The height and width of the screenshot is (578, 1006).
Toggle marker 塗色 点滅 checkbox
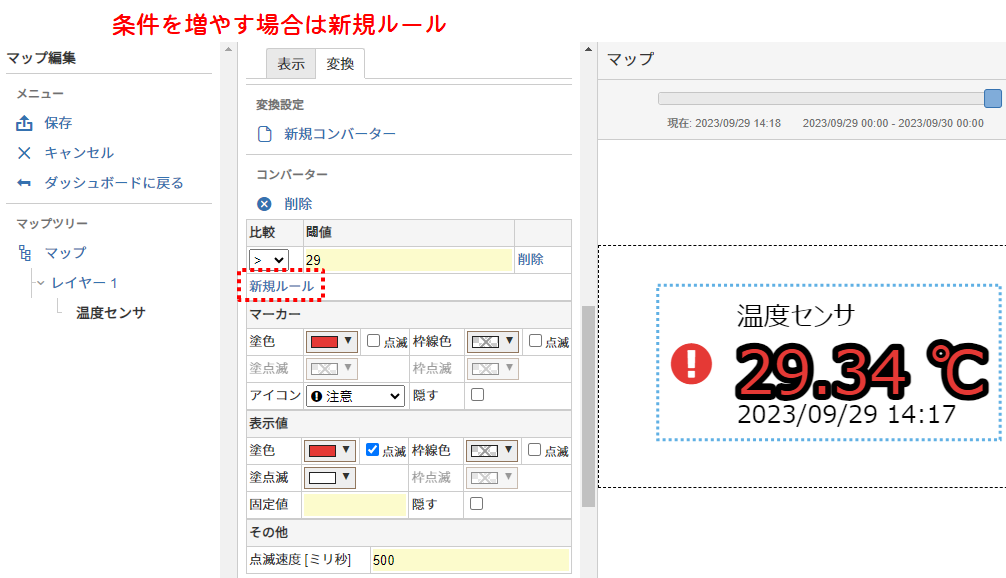[373, 341]
